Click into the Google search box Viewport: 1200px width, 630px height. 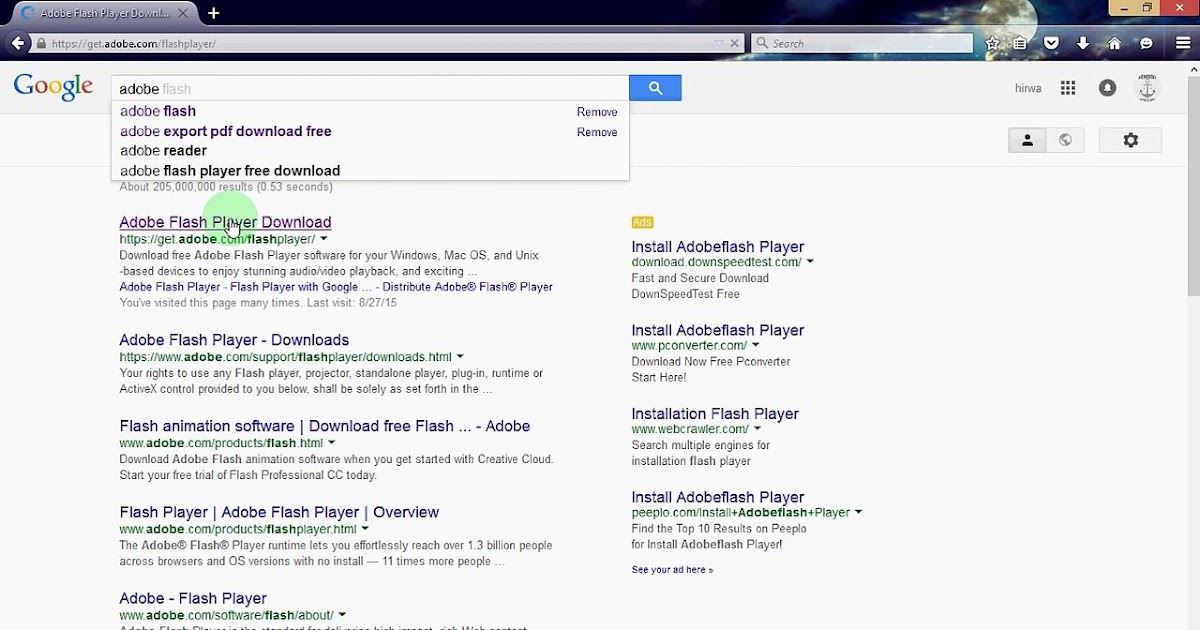pos(370,88)
